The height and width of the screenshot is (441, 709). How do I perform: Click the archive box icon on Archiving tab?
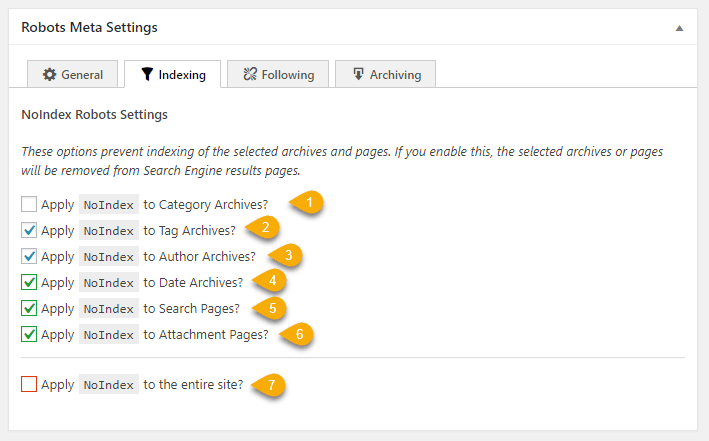pyautogui.click(x=356, y=75)
